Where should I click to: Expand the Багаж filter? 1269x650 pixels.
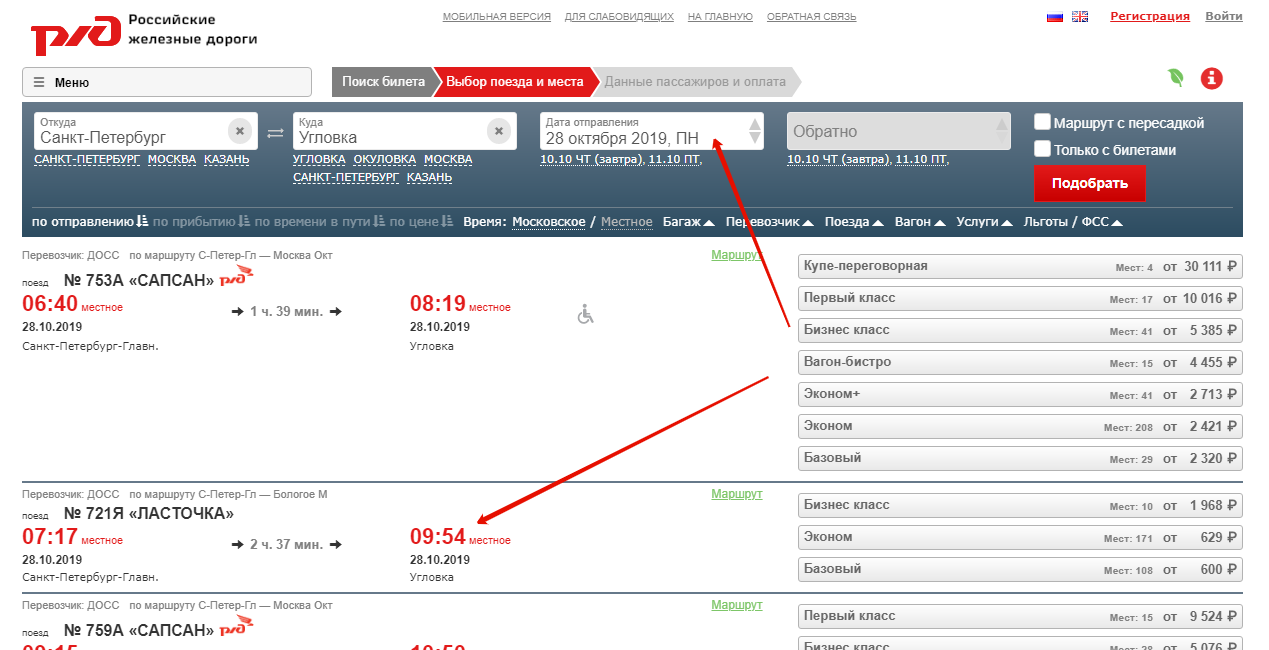[688, 222]
